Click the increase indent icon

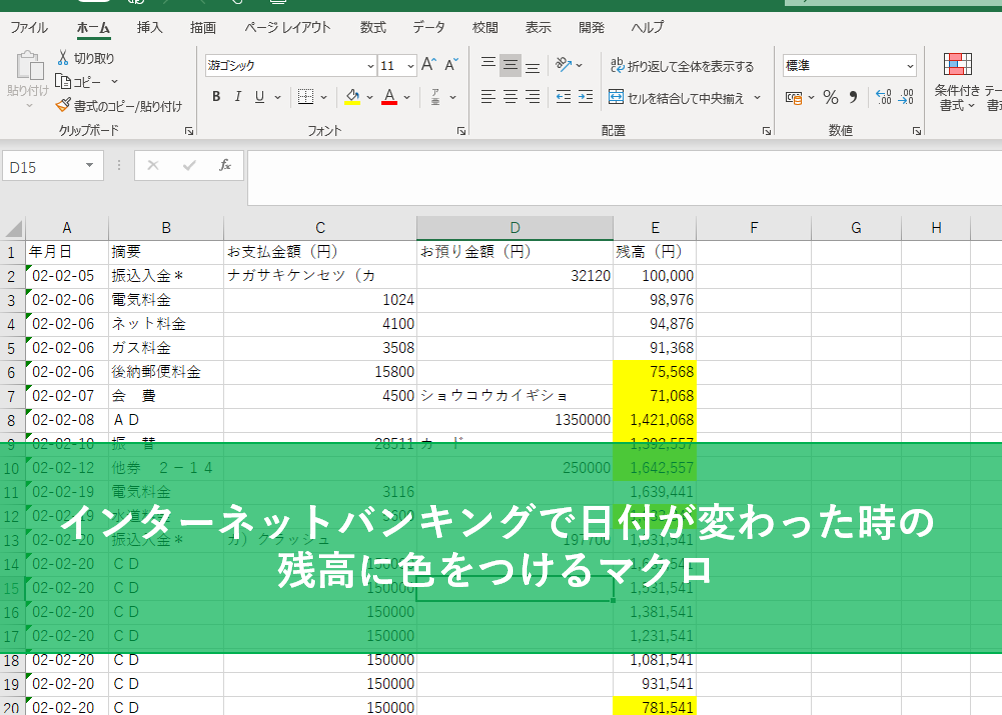588,97
